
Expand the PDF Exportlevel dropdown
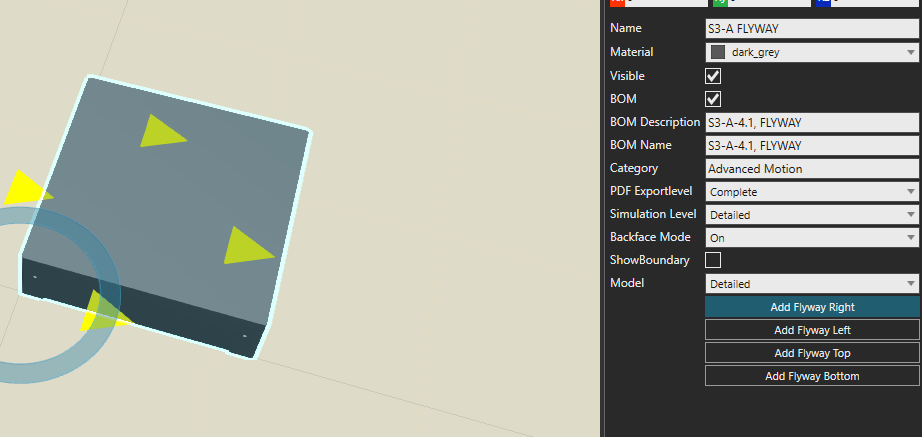811,191
